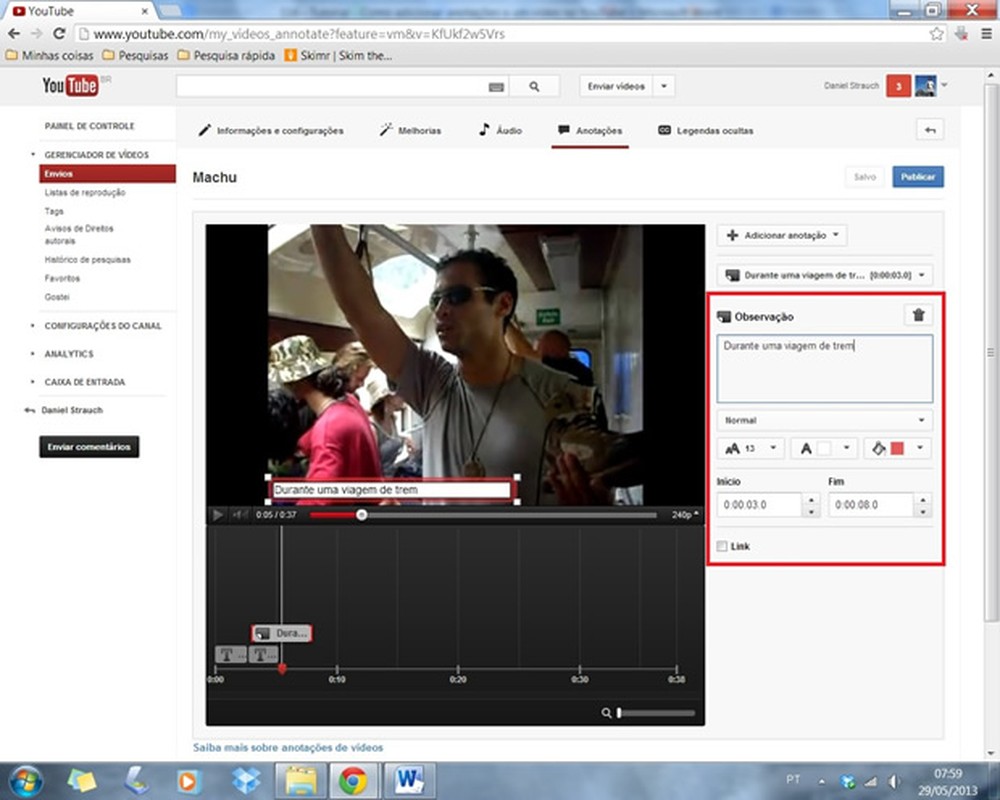Viewport: 1000px width, 800px height.
Task: Select the first T text annotation marker
Action: 230,654
